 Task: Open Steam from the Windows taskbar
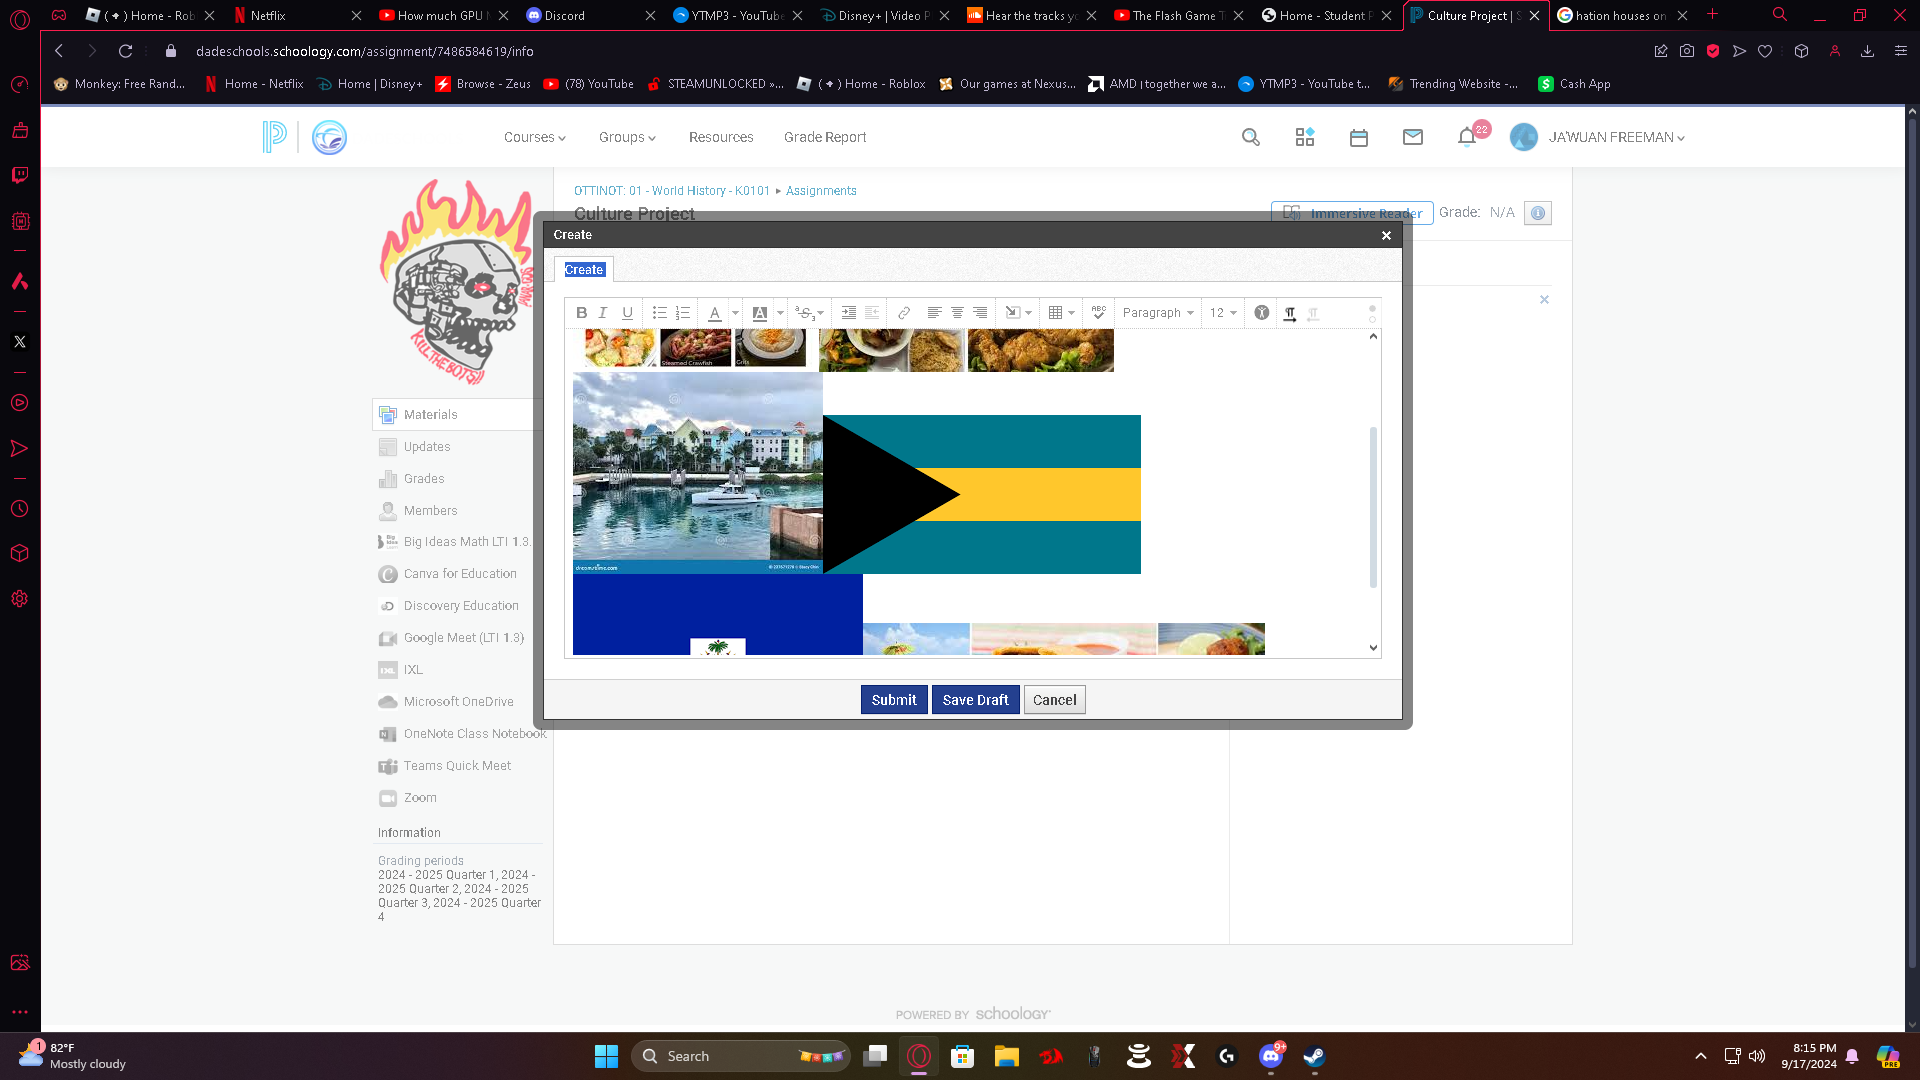point(1314,1056)
